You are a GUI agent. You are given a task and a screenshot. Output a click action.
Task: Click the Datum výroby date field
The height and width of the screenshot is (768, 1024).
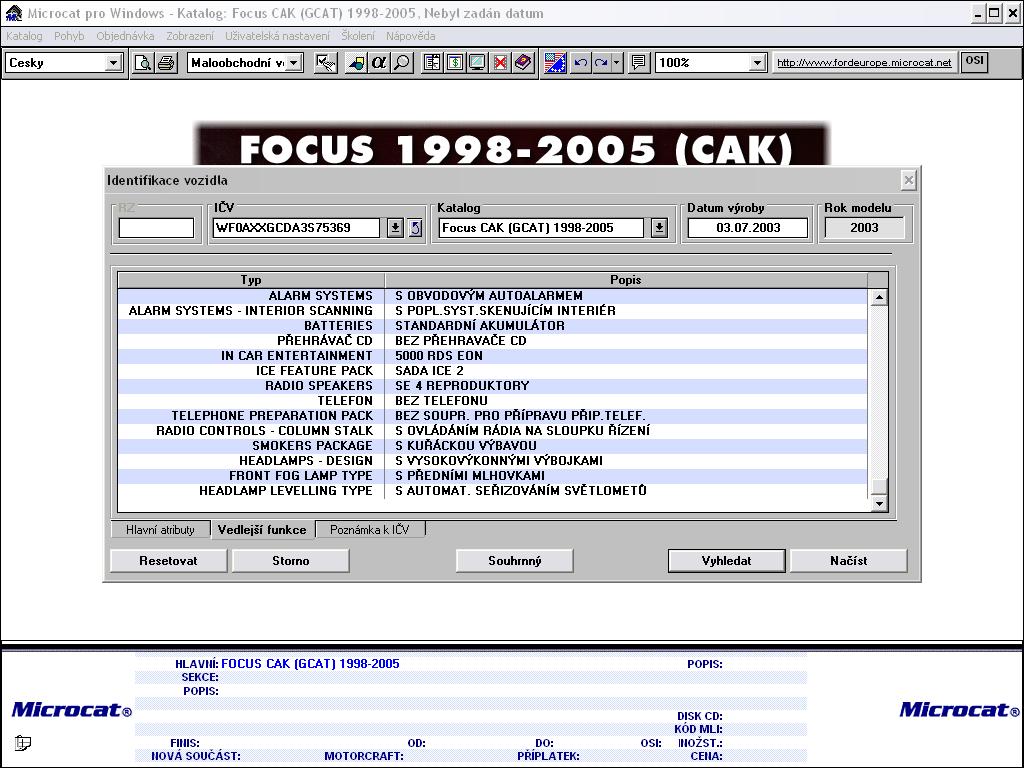tap(748, 228)
